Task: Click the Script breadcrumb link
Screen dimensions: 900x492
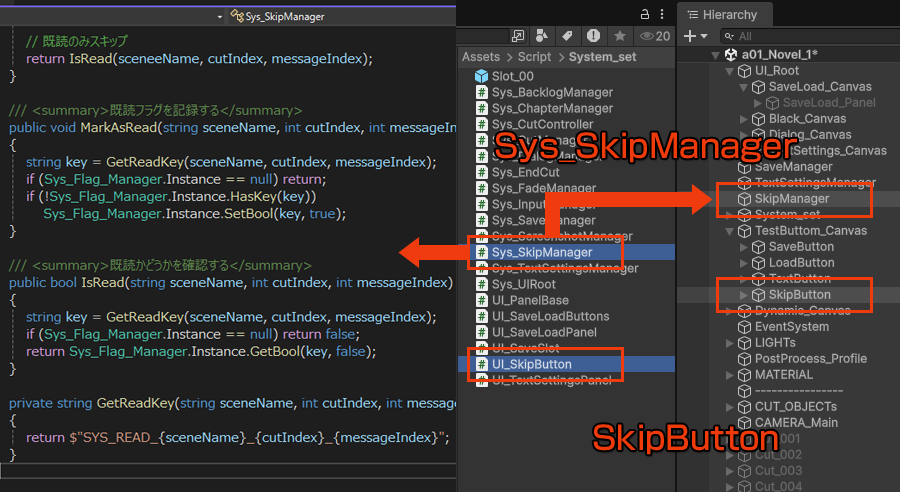Action: click(535, 57)
